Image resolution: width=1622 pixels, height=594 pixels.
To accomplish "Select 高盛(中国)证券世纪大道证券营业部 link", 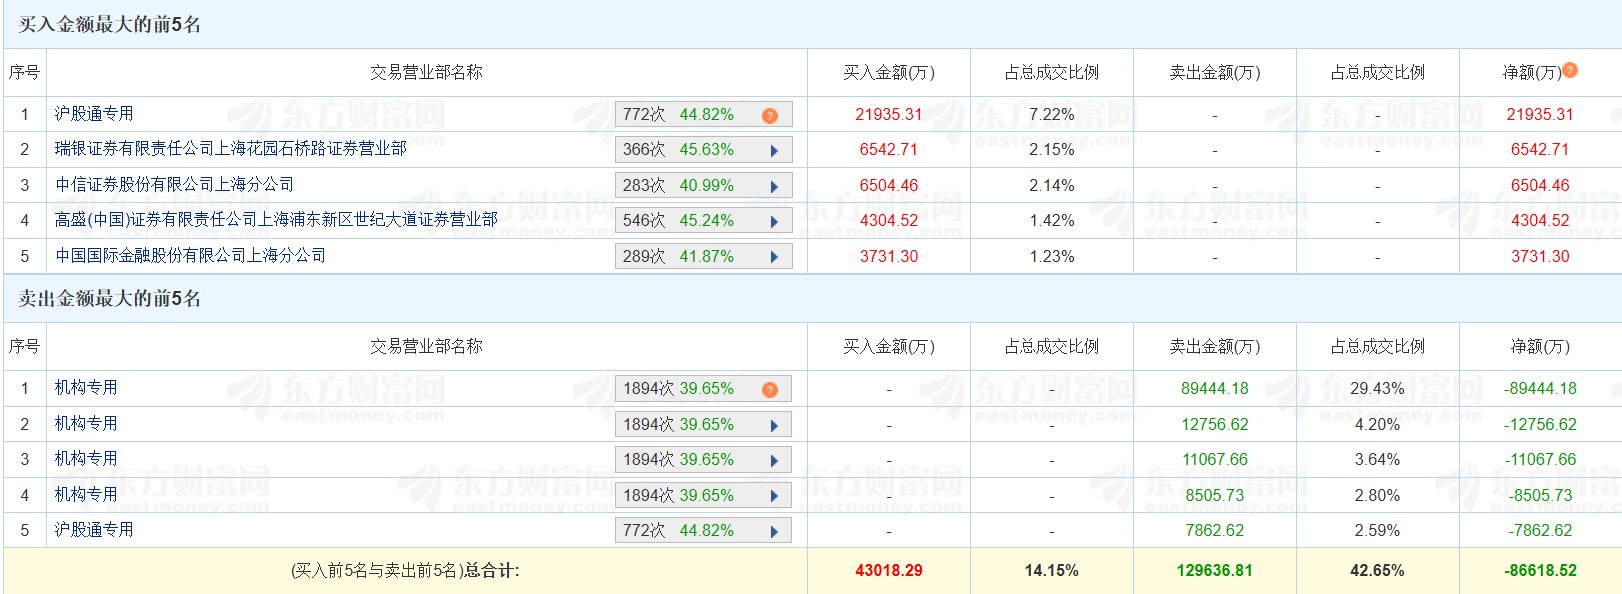I will (276, 220).
